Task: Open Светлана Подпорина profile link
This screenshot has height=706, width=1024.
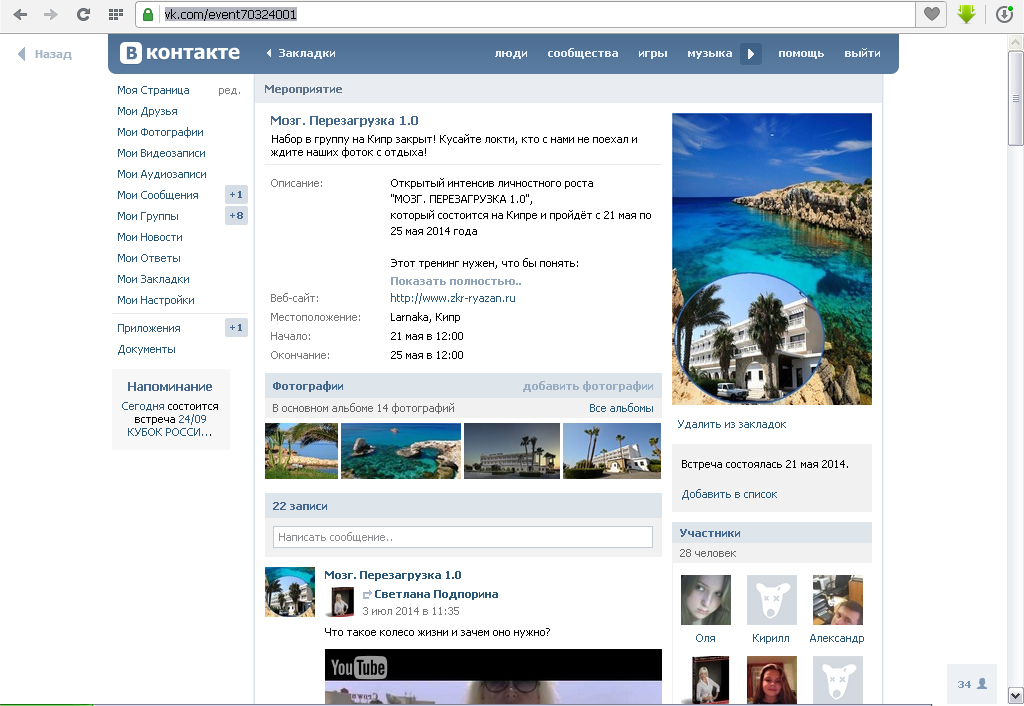Action: pos(436,594)
